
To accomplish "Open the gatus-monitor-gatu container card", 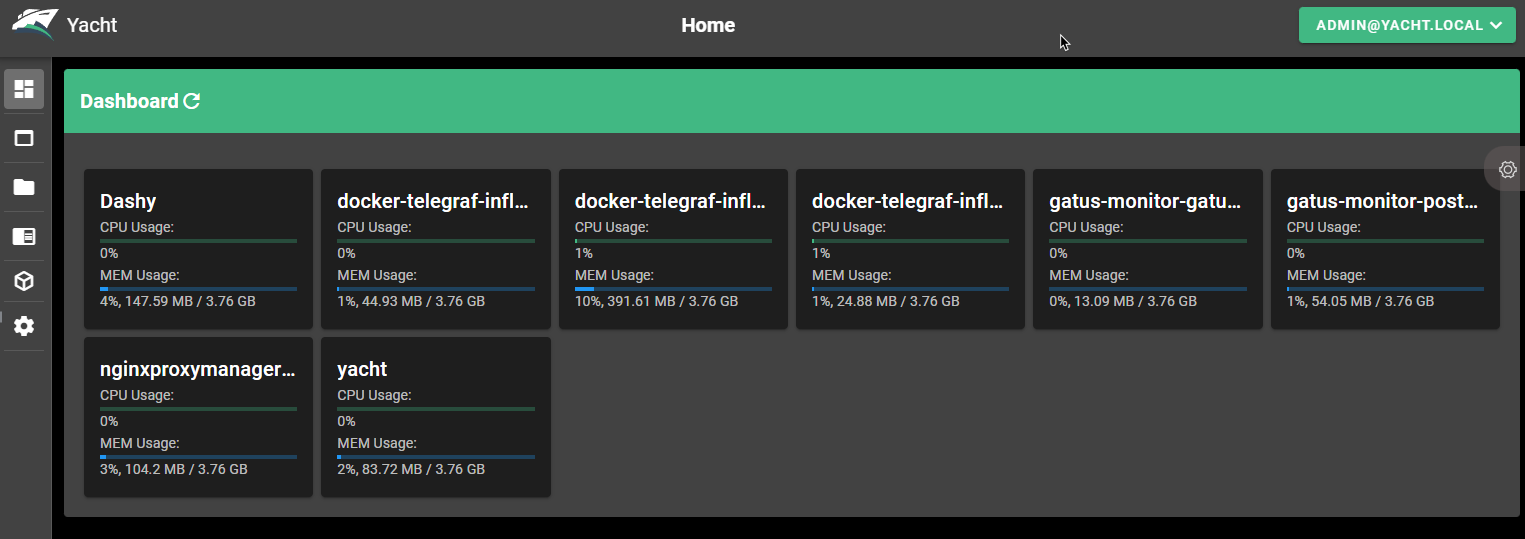I will coord(1148,249).
